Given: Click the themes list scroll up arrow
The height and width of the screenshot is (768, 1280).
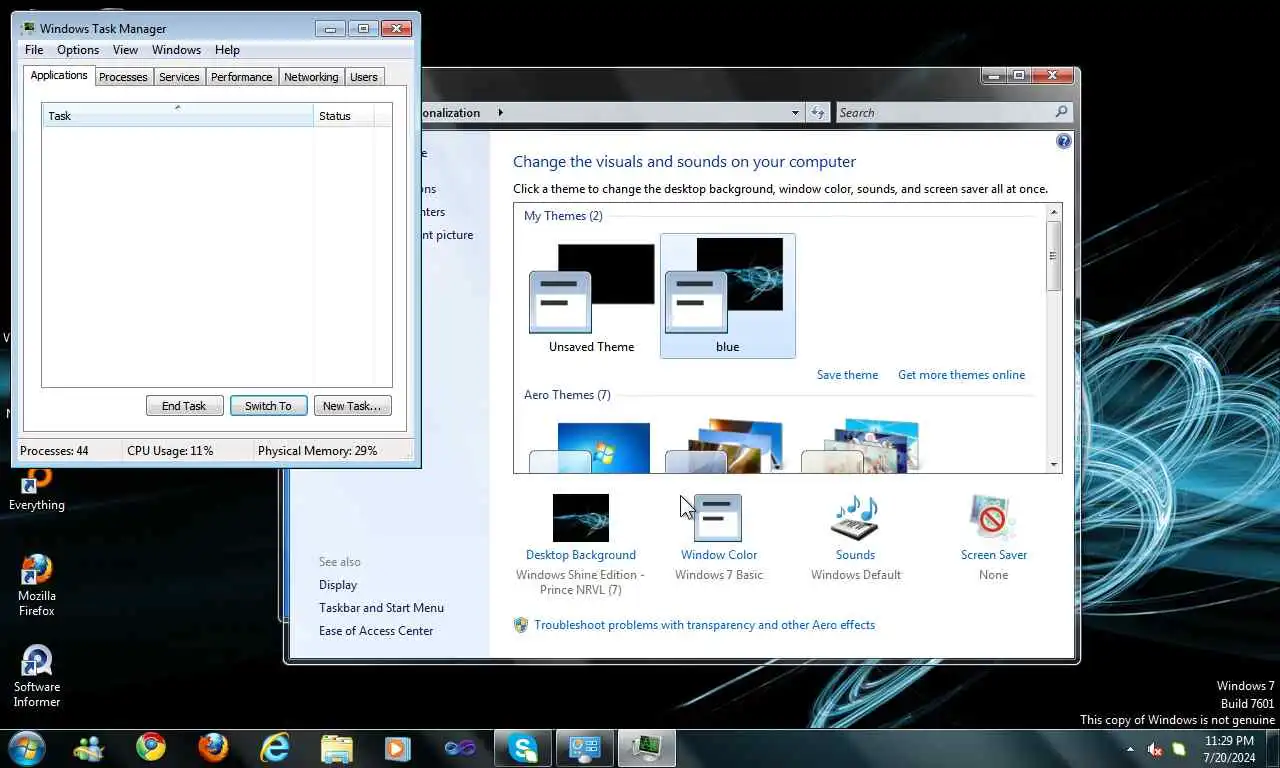Looking at the screenshot, I should pos(1053,212).
